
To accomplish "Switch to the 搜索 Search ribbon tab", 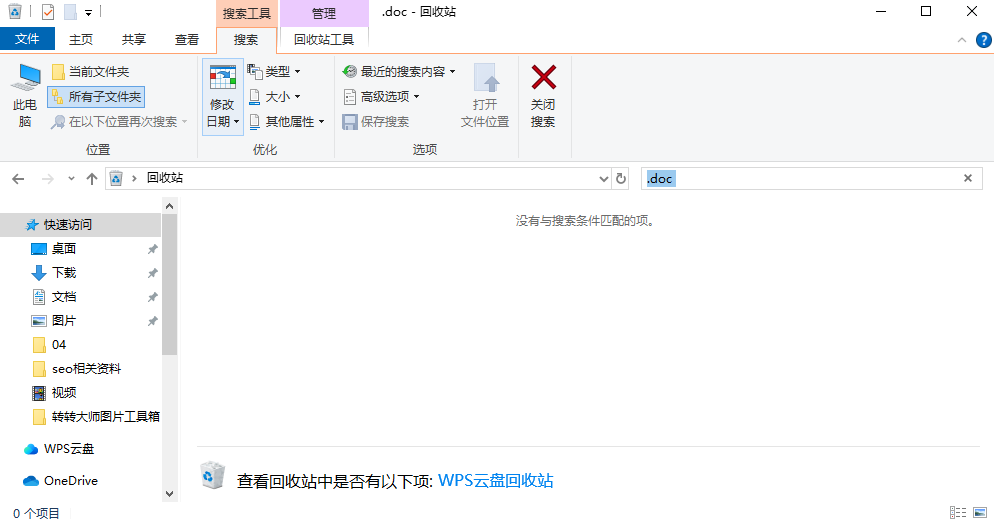I will tap(246, 39).
